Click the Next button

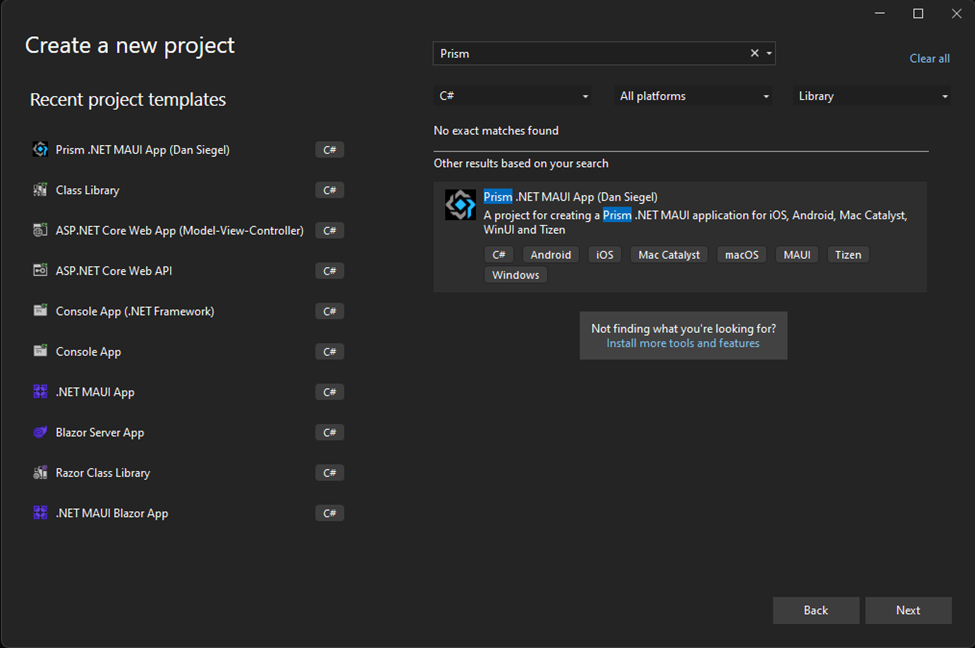(x=908, y=610)
